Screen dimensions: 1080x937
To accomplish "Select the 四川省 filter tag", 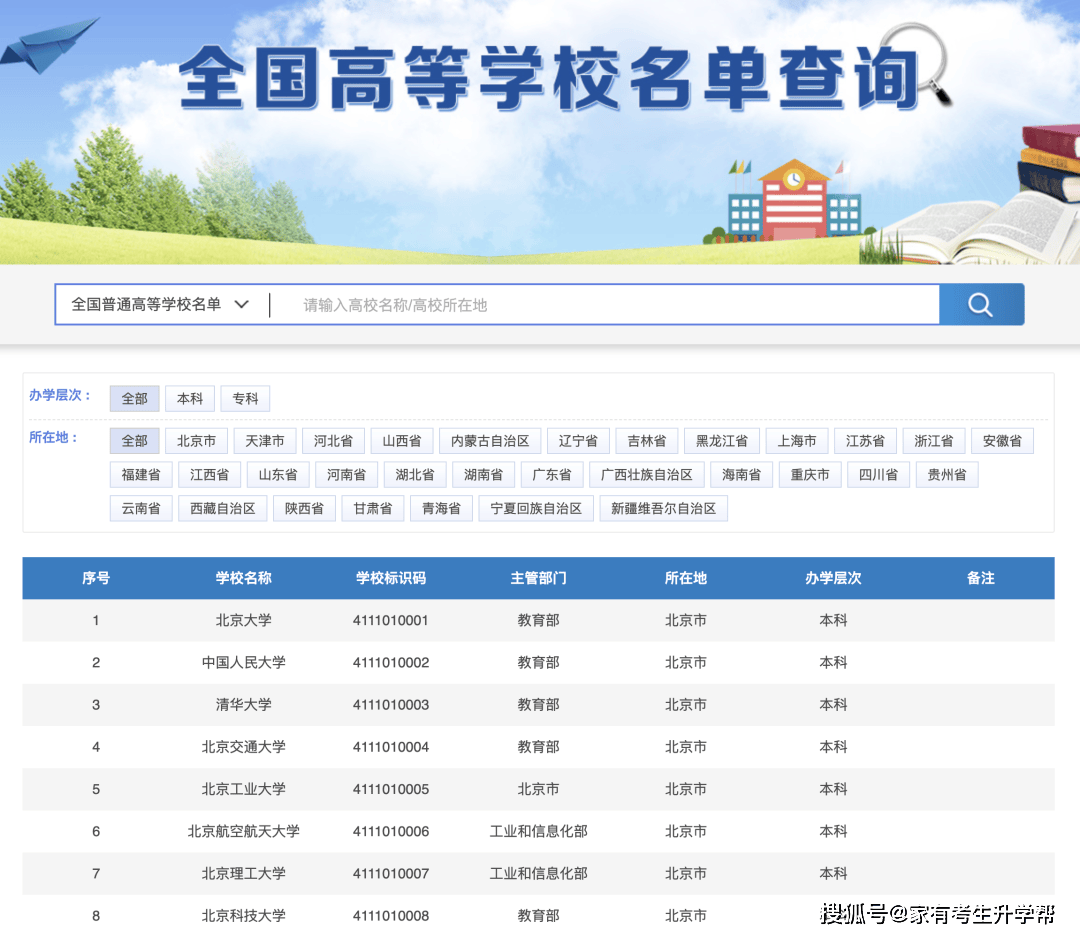I will [x=878, y=475].
